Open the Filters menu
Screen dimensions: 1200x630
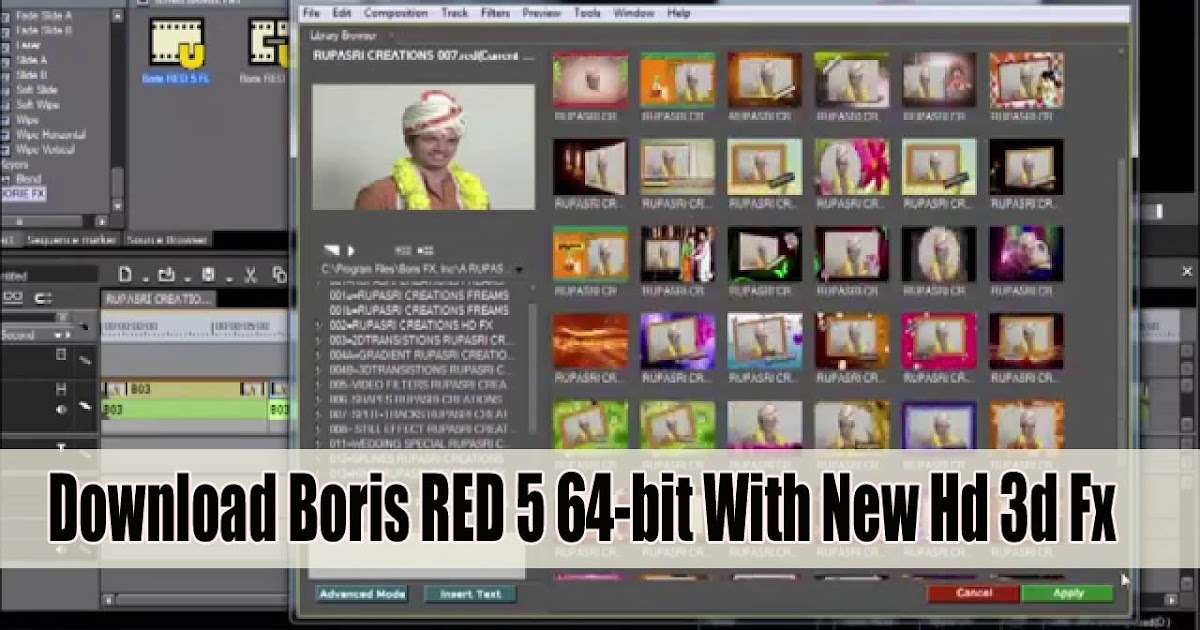tap(495, 13)
